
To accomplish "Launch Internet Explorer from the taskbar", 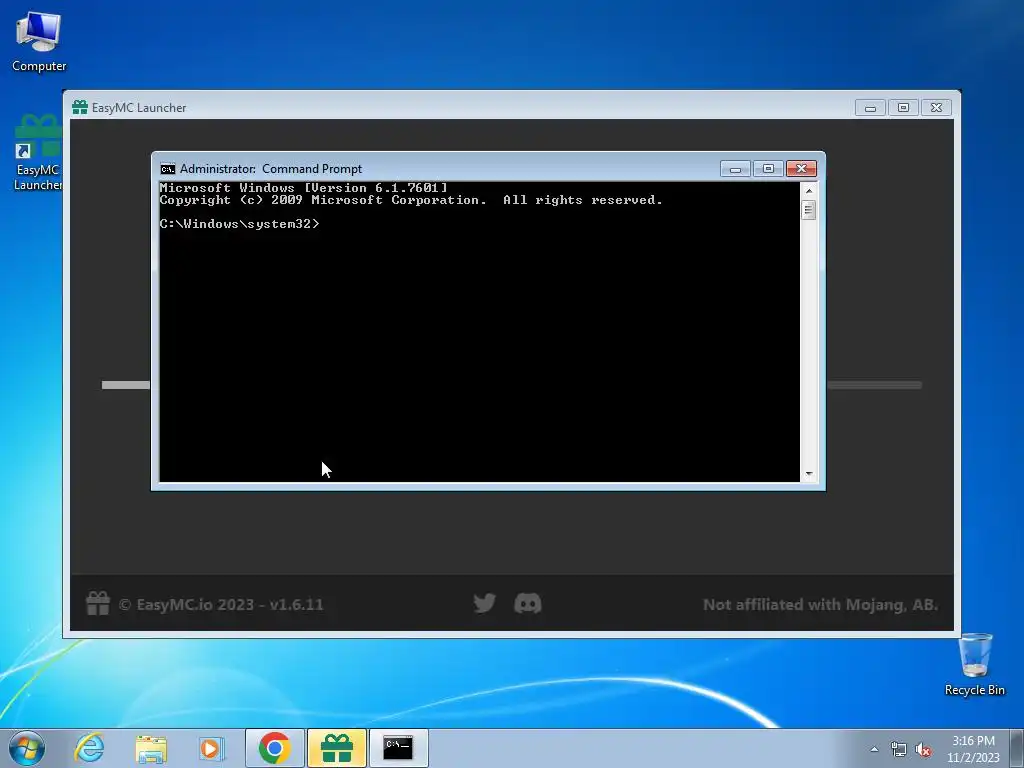I will coord(89,748).
